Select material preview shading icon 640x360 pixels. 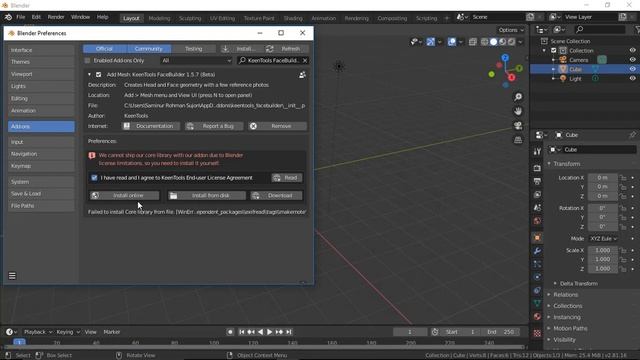pos(502,42)
